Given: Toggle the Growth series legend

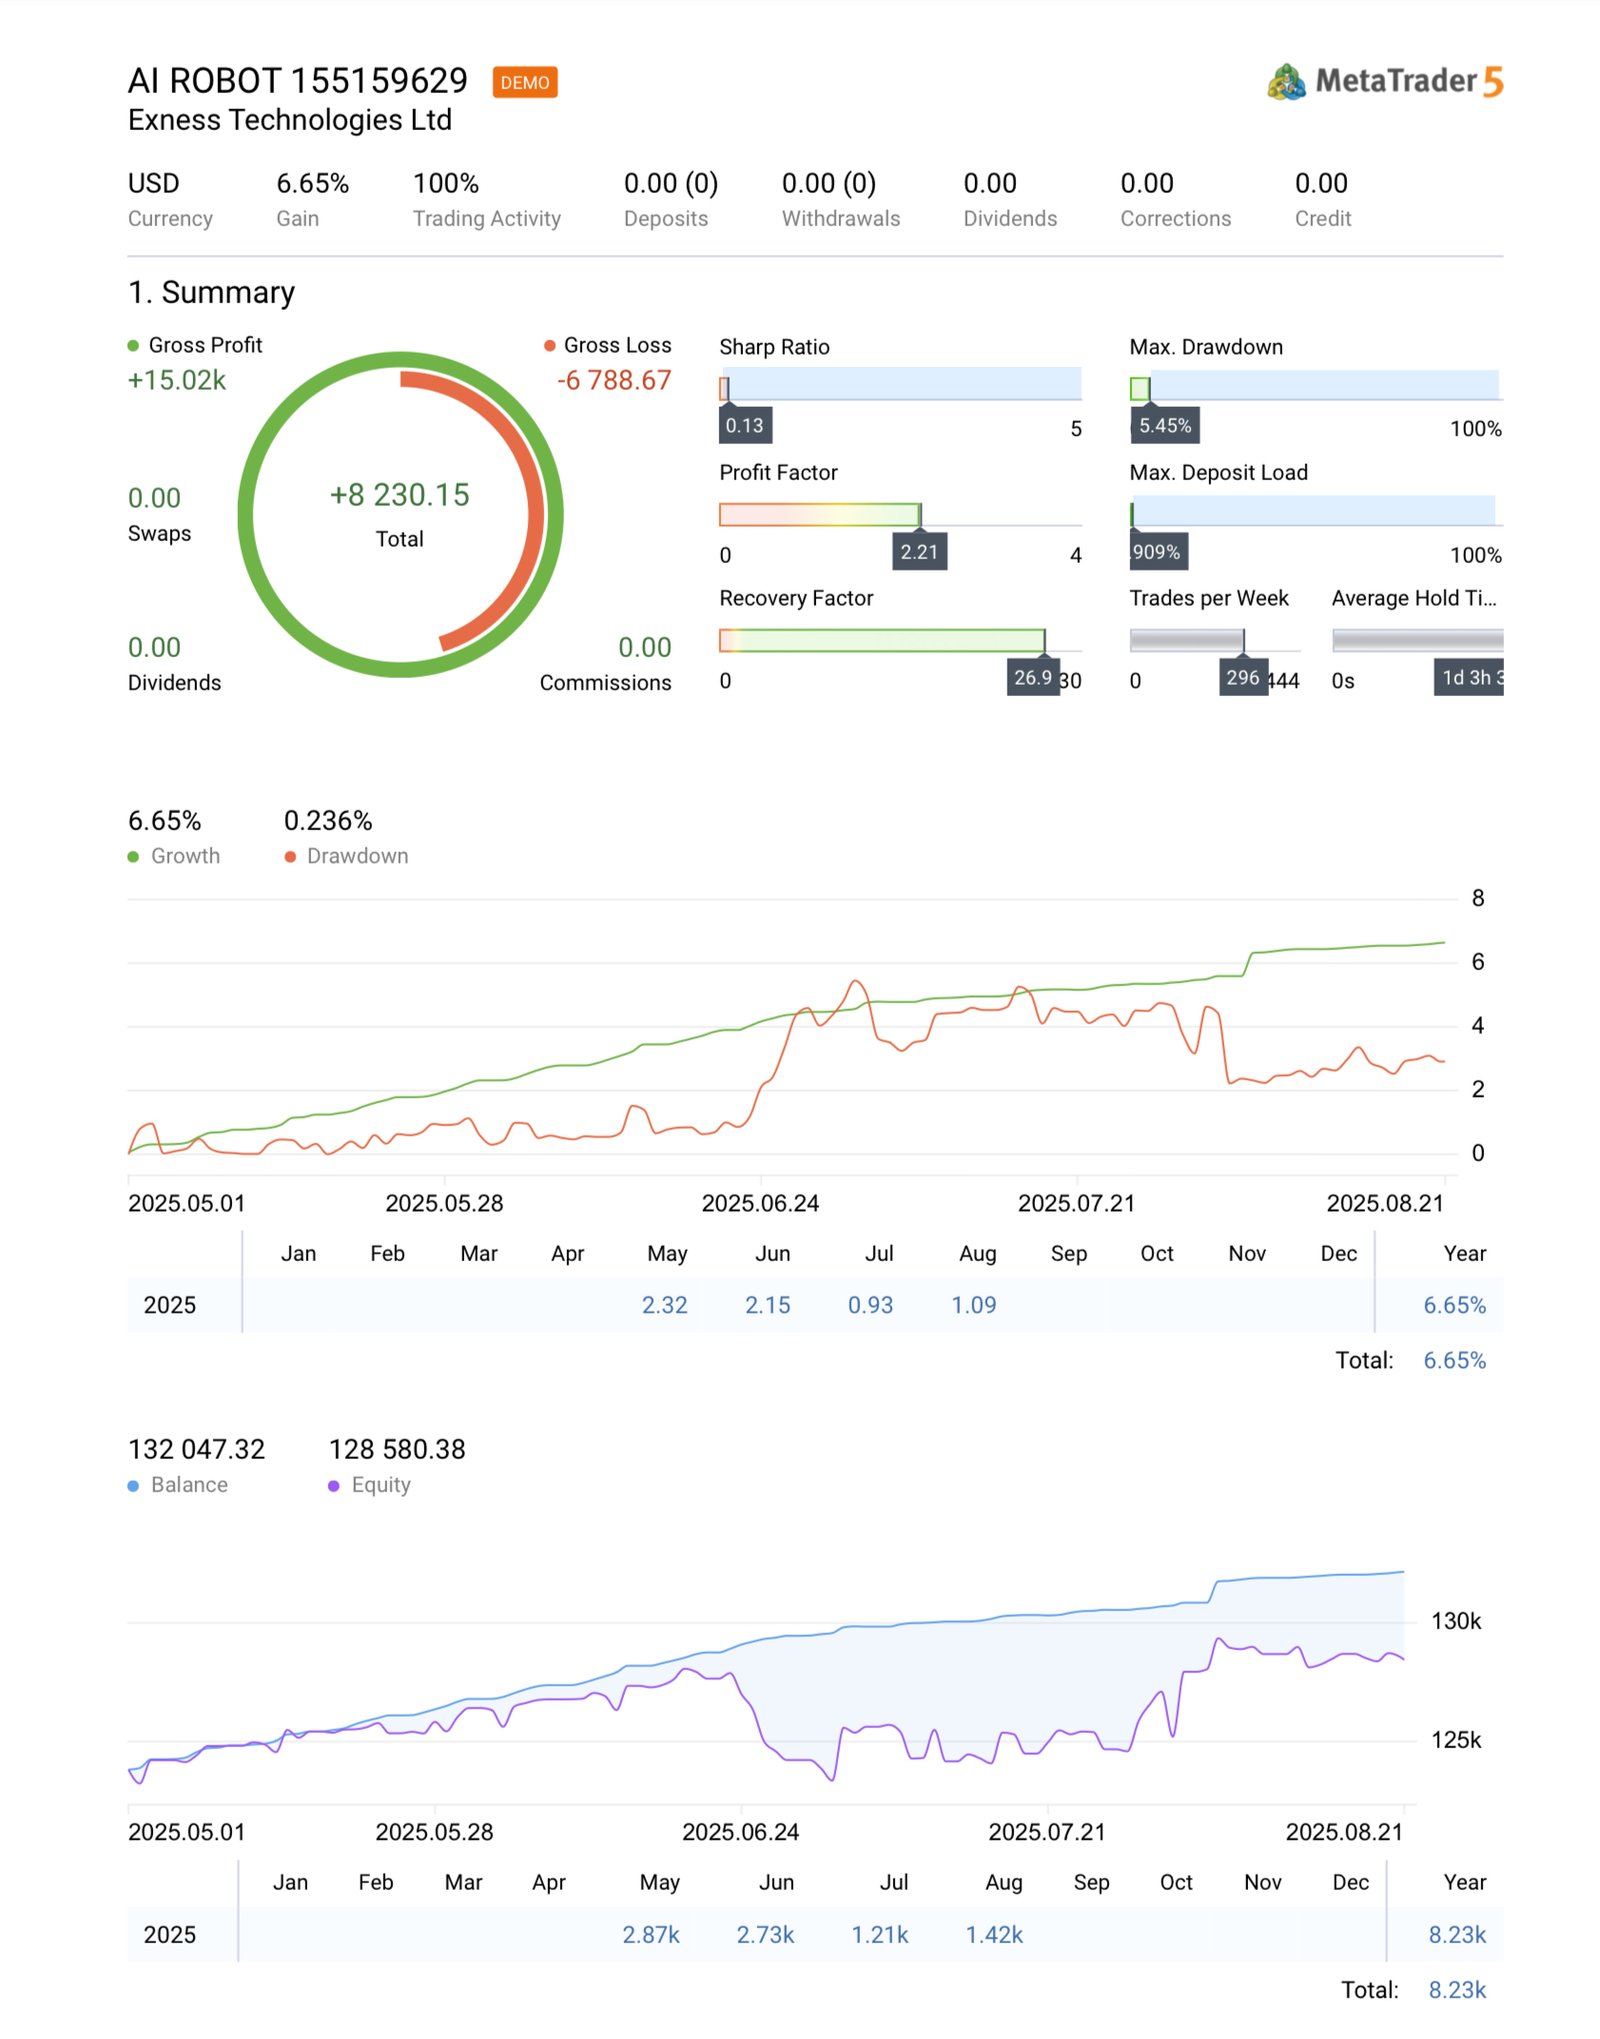Looking at the screenshot, I should coord(174,856).
